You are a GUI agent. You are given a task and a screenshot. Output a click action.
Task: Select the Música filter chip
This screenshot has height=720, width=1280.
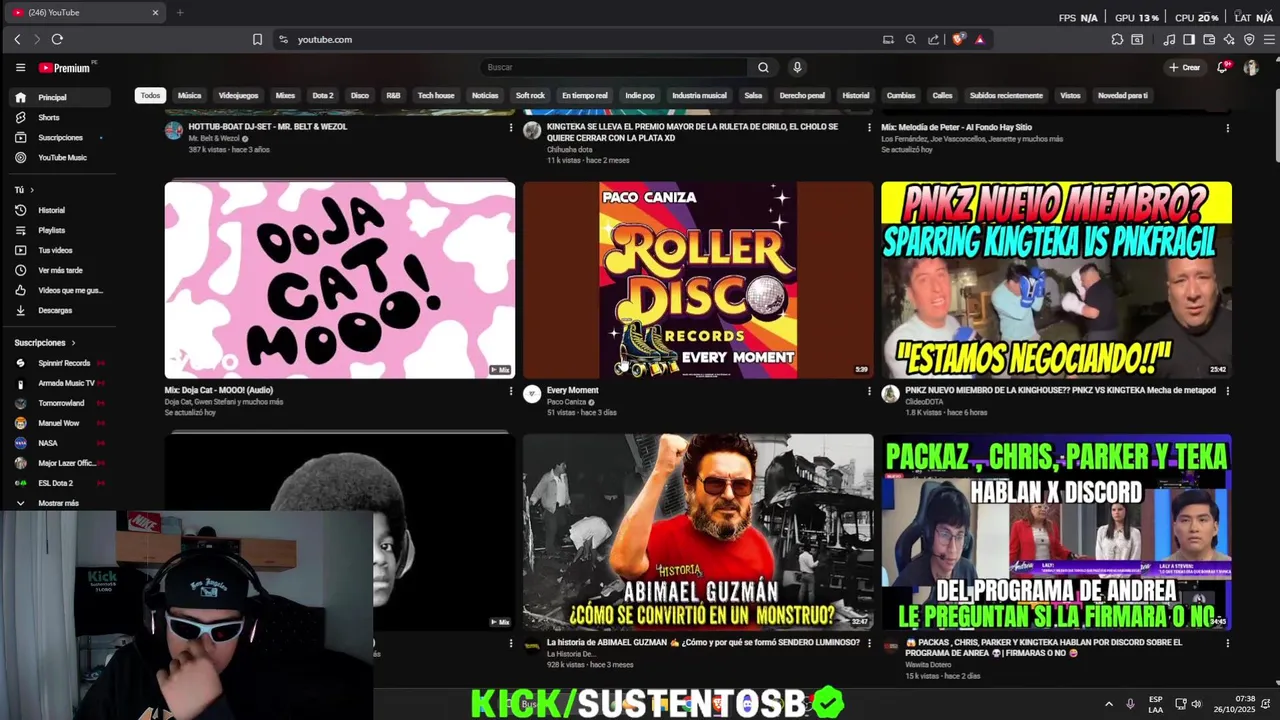tap(189, 96)
